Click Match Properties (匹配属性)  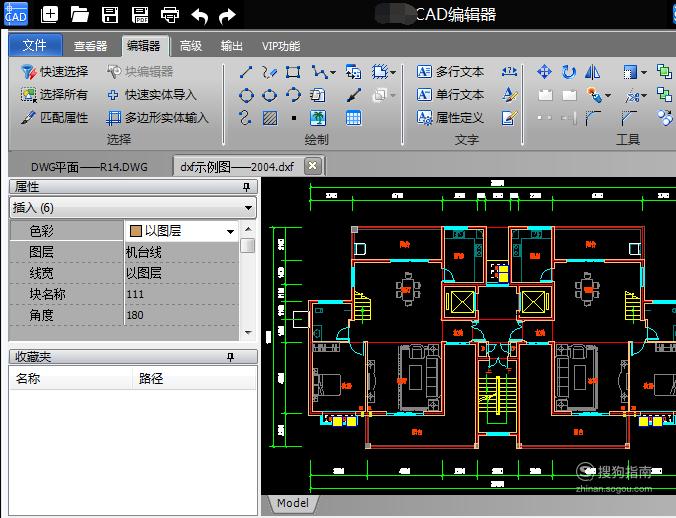54,118
